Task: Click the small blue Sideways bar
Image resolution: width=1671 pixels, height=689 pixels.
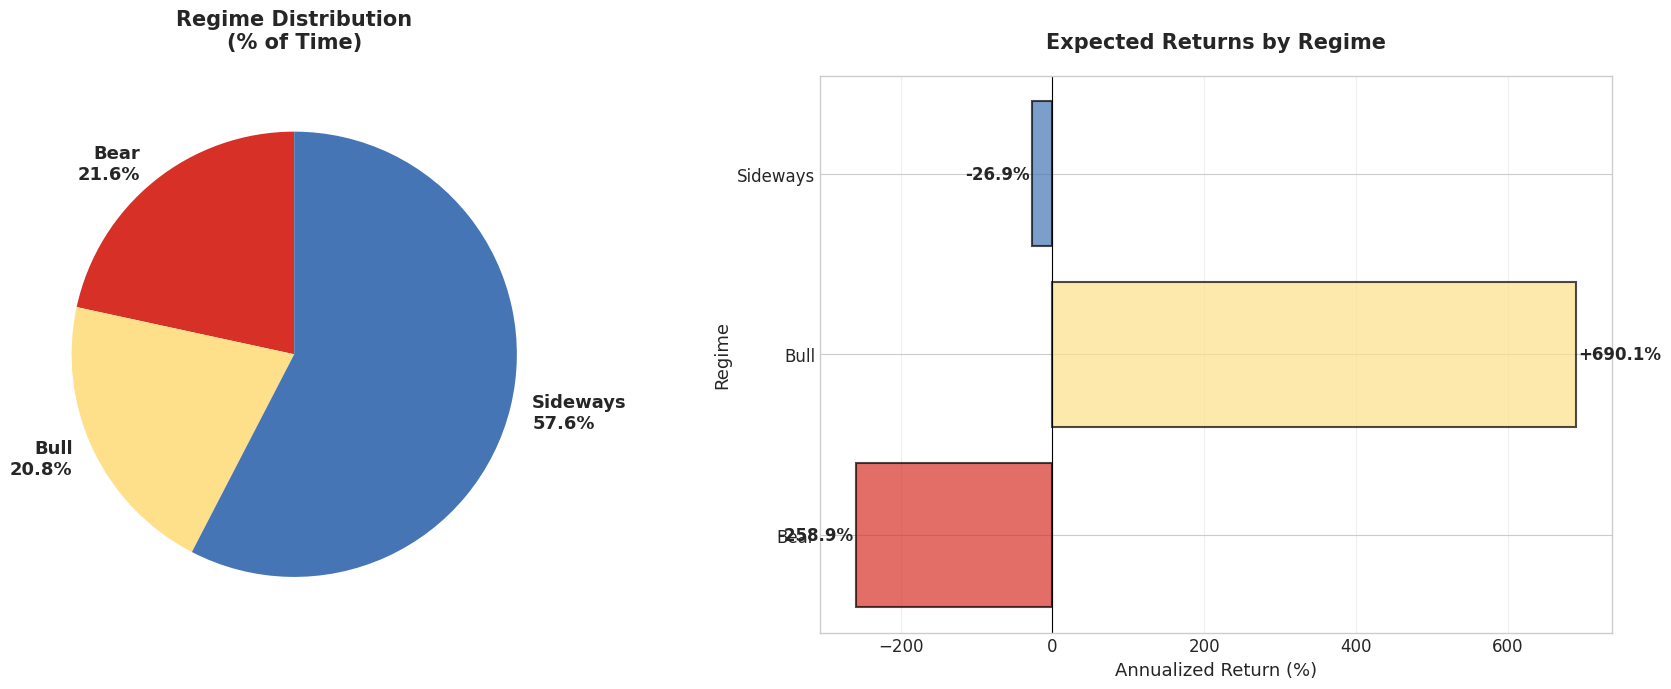Action: point(1042,174)
